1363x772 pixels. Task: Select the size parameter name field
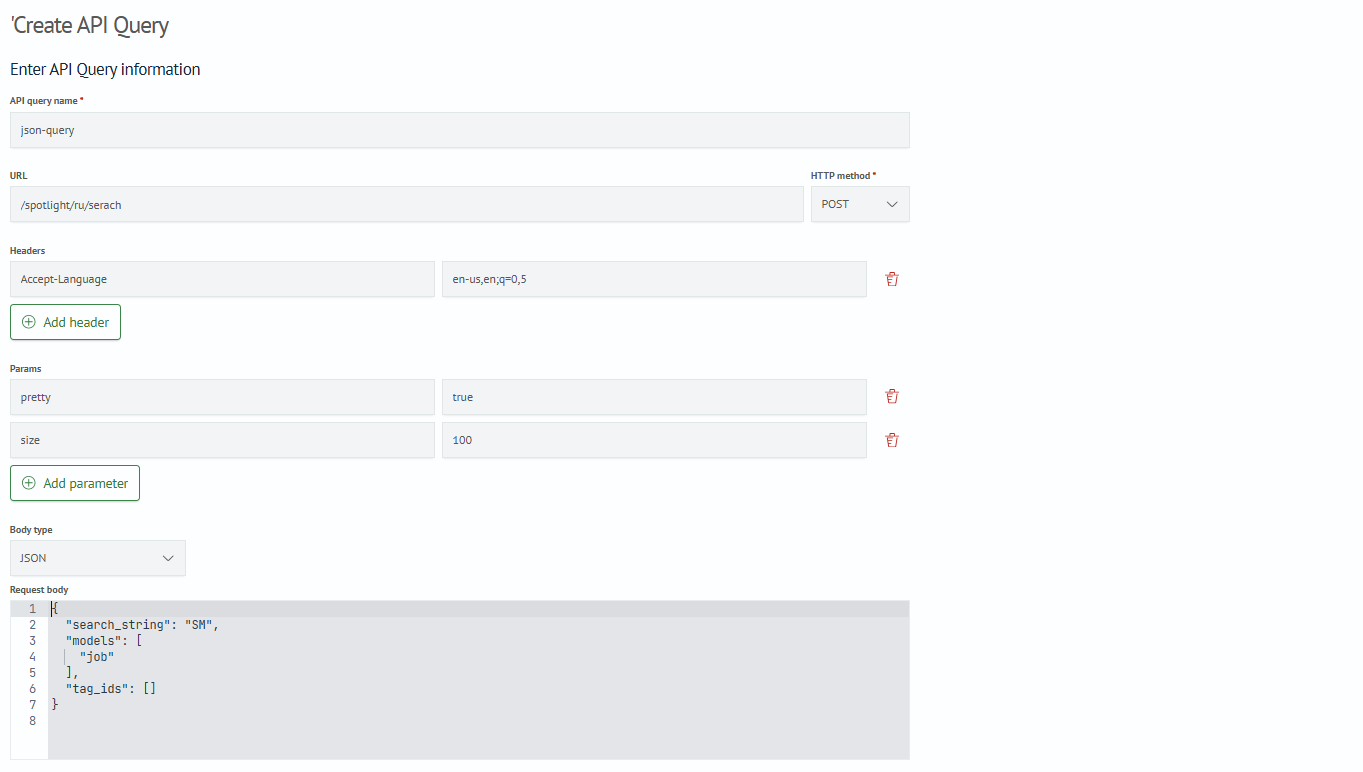(x=222, y=440)
